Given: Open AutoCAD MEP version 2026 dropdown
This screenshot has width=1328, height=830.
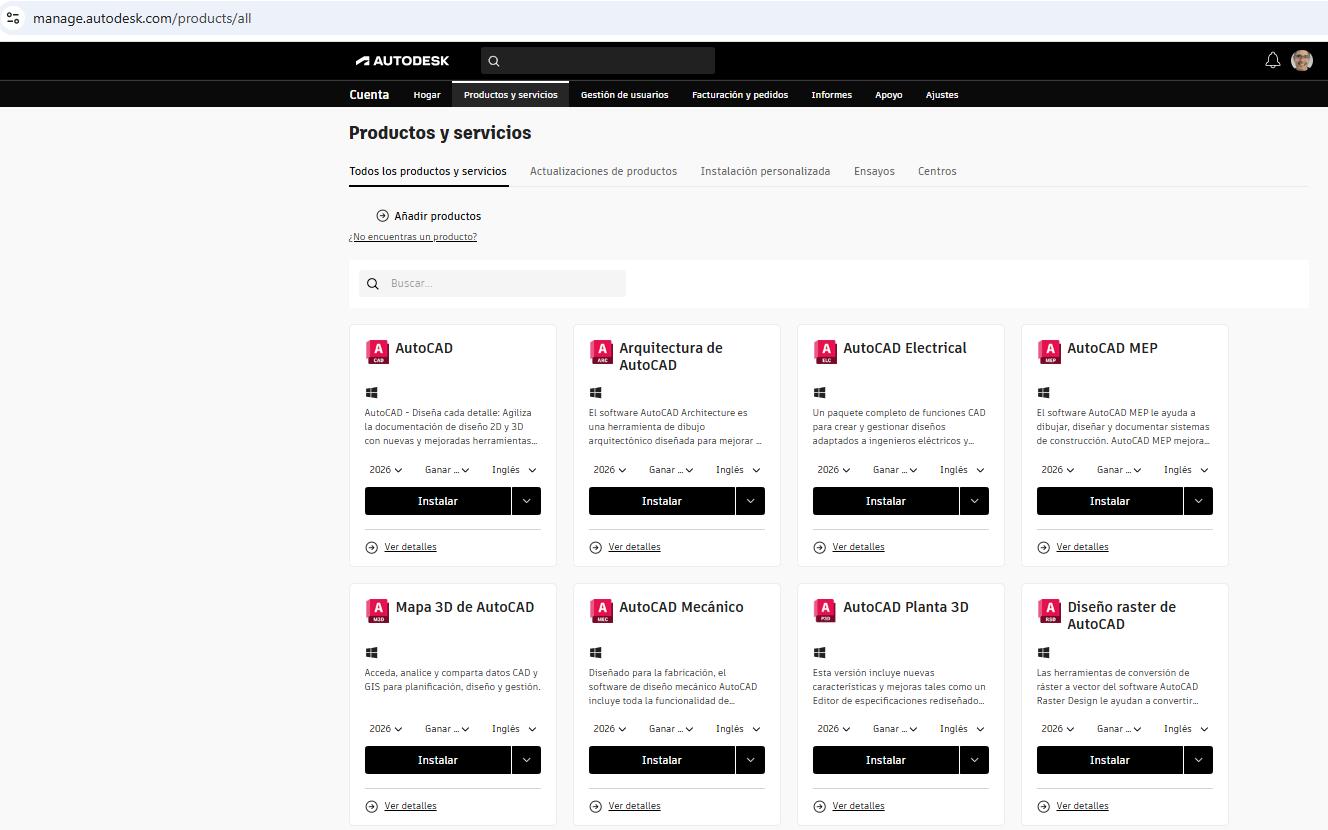Looking at the screenshot, I should pos(1058,470).
